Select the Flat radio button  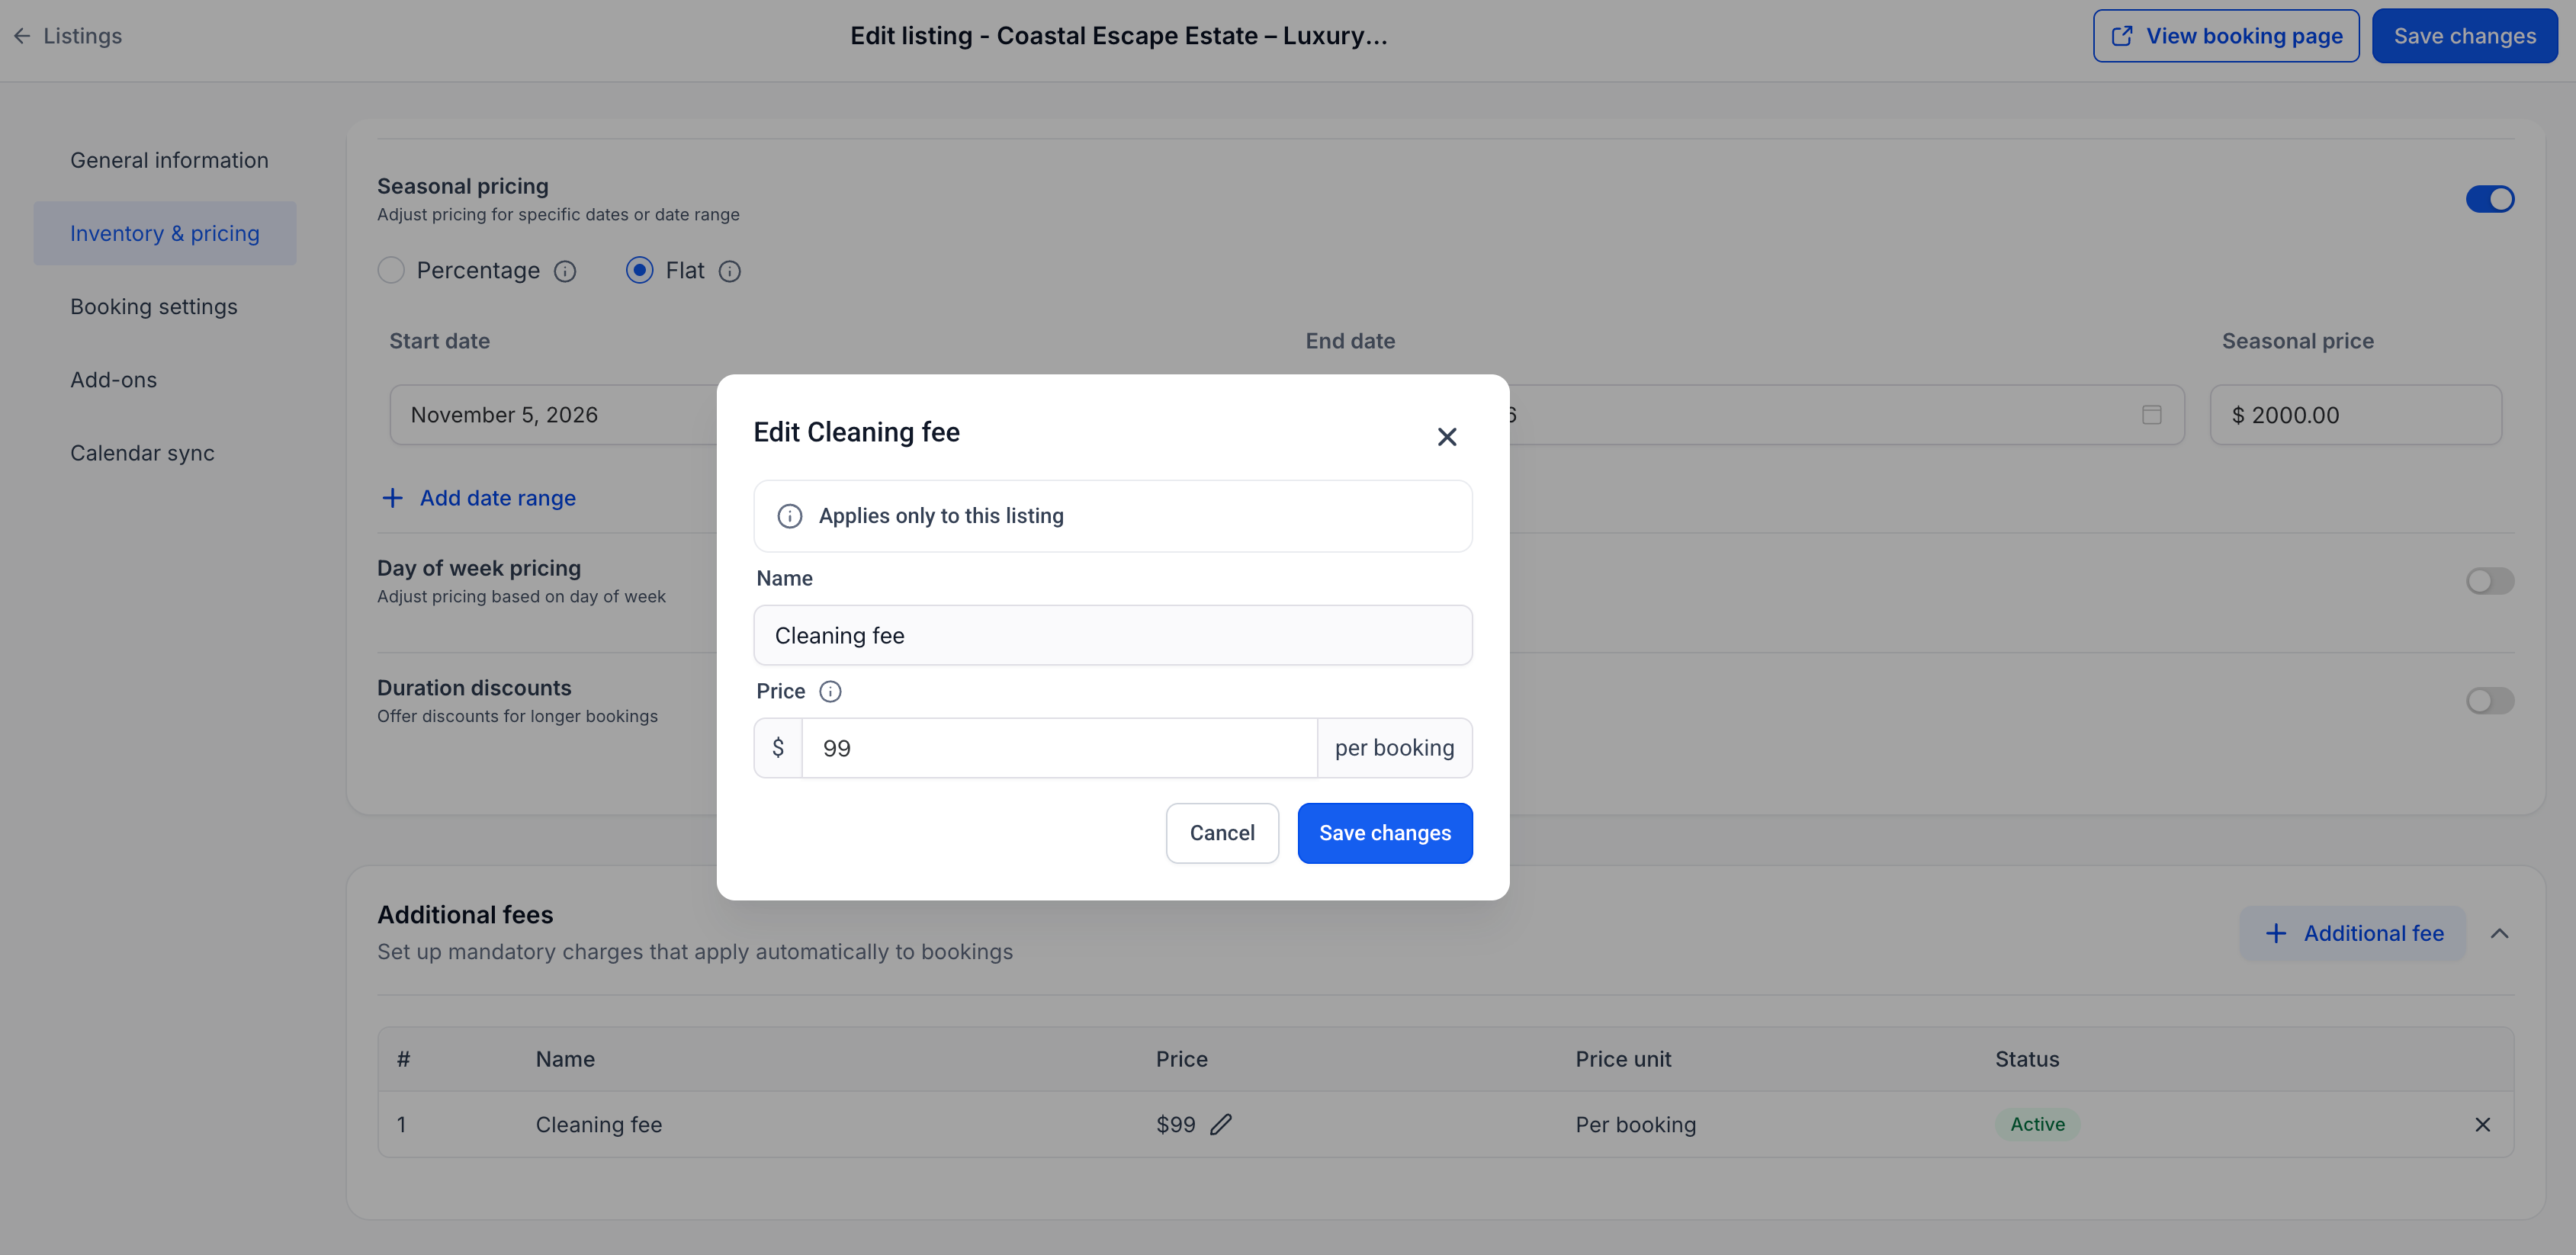(640, 270)
